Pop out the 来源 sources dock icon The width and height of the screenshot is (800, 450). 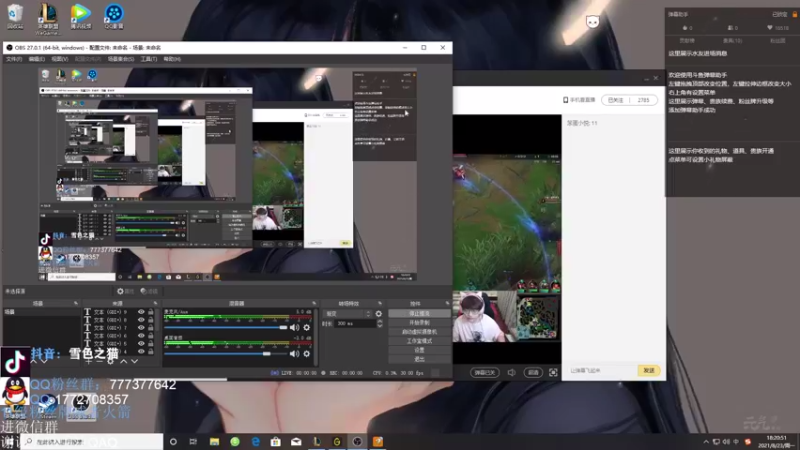(155, 304)
